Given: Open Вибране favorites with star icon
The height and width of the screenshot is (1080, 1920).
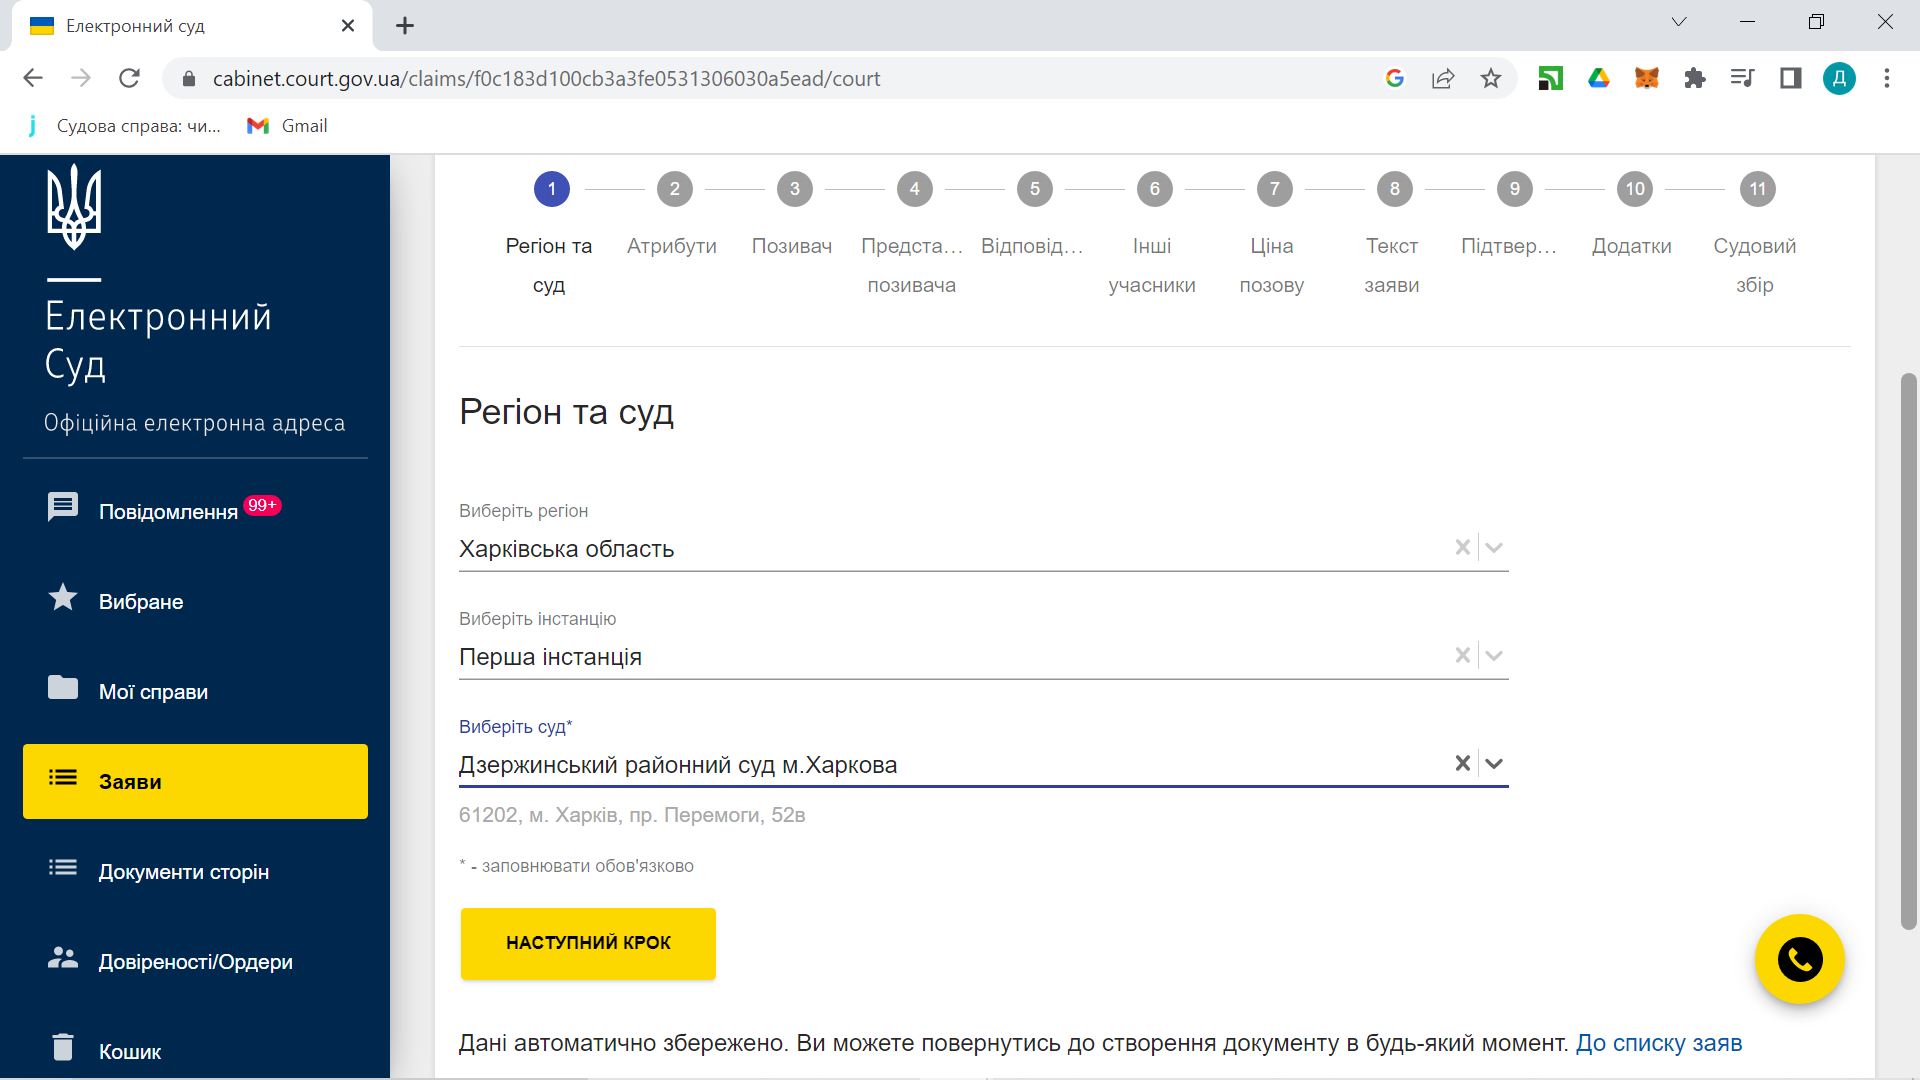Looking at the screenshot, I should pyautogui.click(x=140, y=601).
